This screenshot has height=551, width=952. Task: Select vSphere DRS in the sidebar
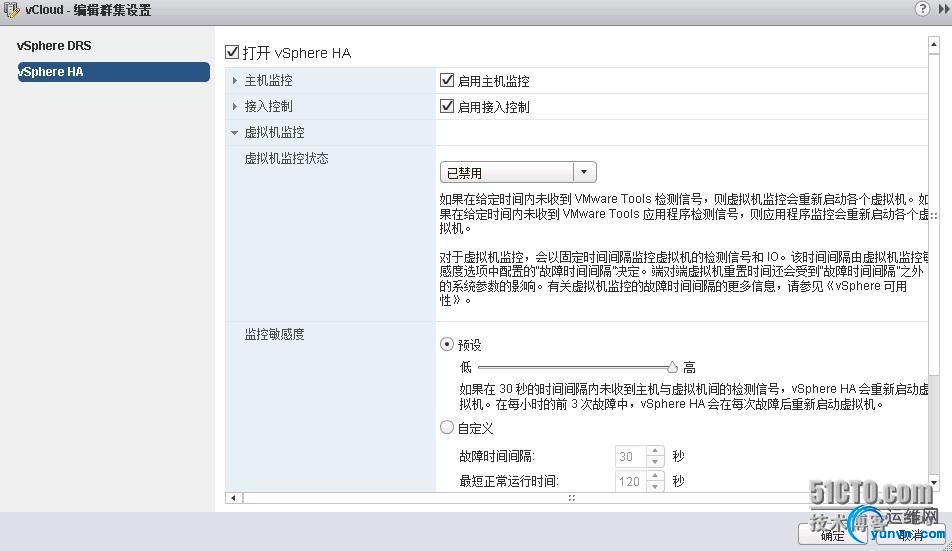point(54,46)
